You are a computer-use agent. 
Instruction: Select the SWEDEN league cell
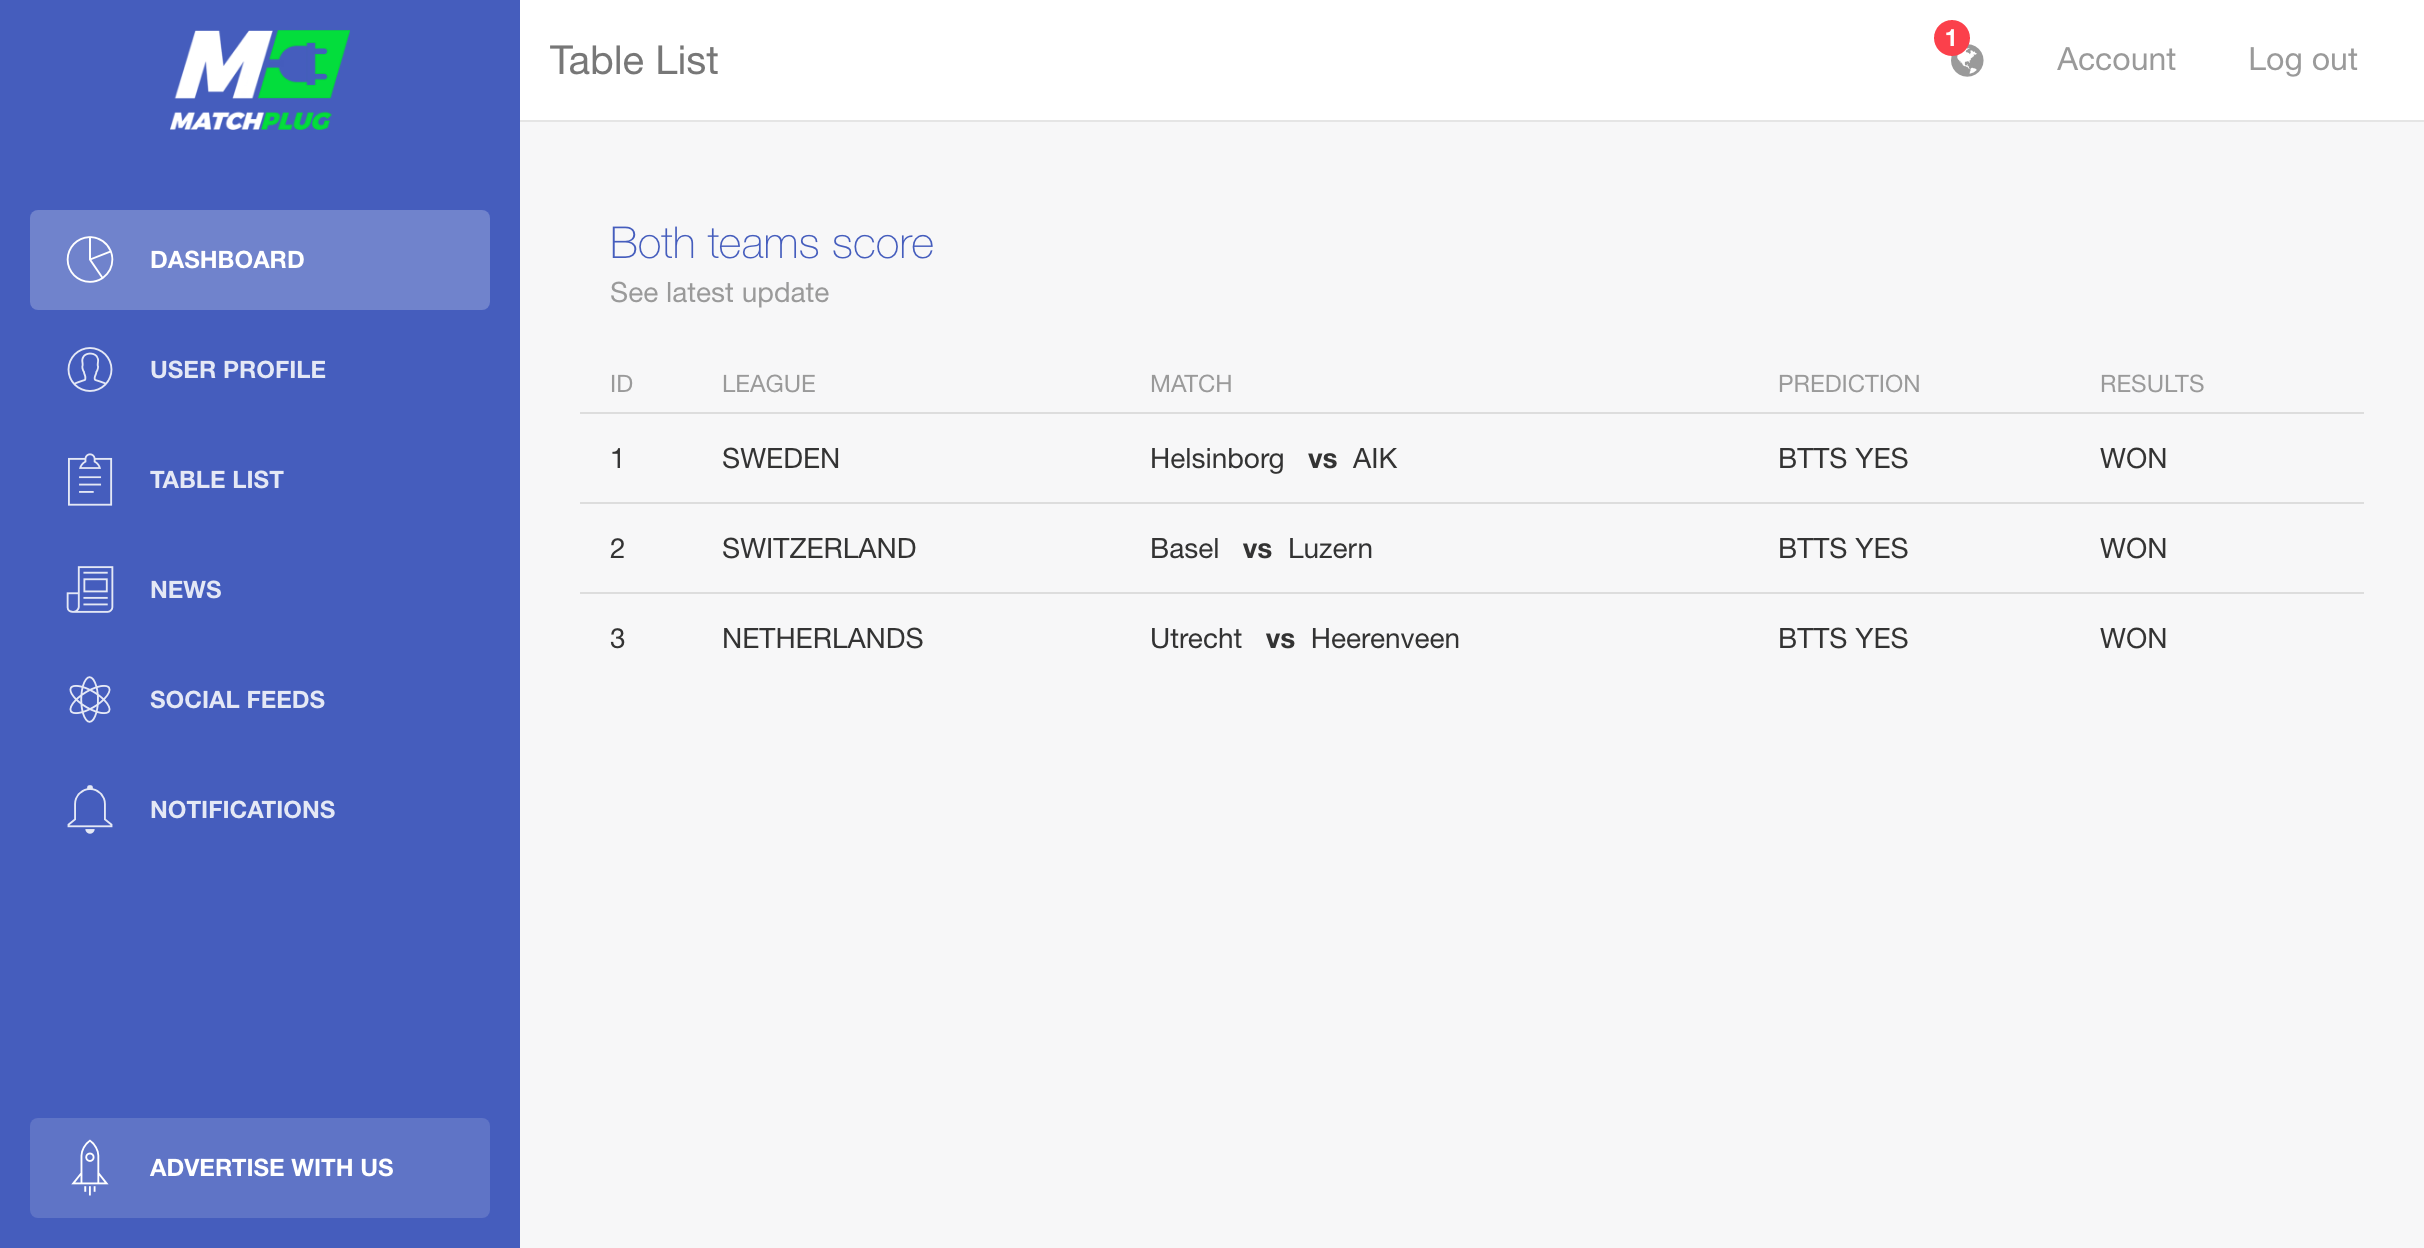pos(781,459)
